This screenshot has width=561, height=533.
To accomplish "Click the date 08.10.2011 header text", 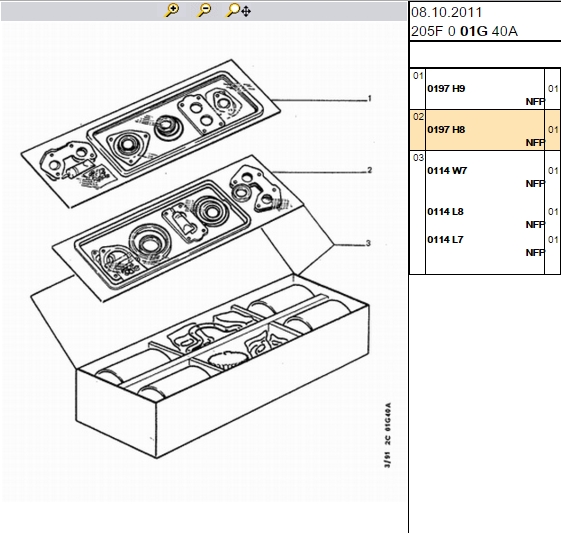I will [x=447, y=13].
